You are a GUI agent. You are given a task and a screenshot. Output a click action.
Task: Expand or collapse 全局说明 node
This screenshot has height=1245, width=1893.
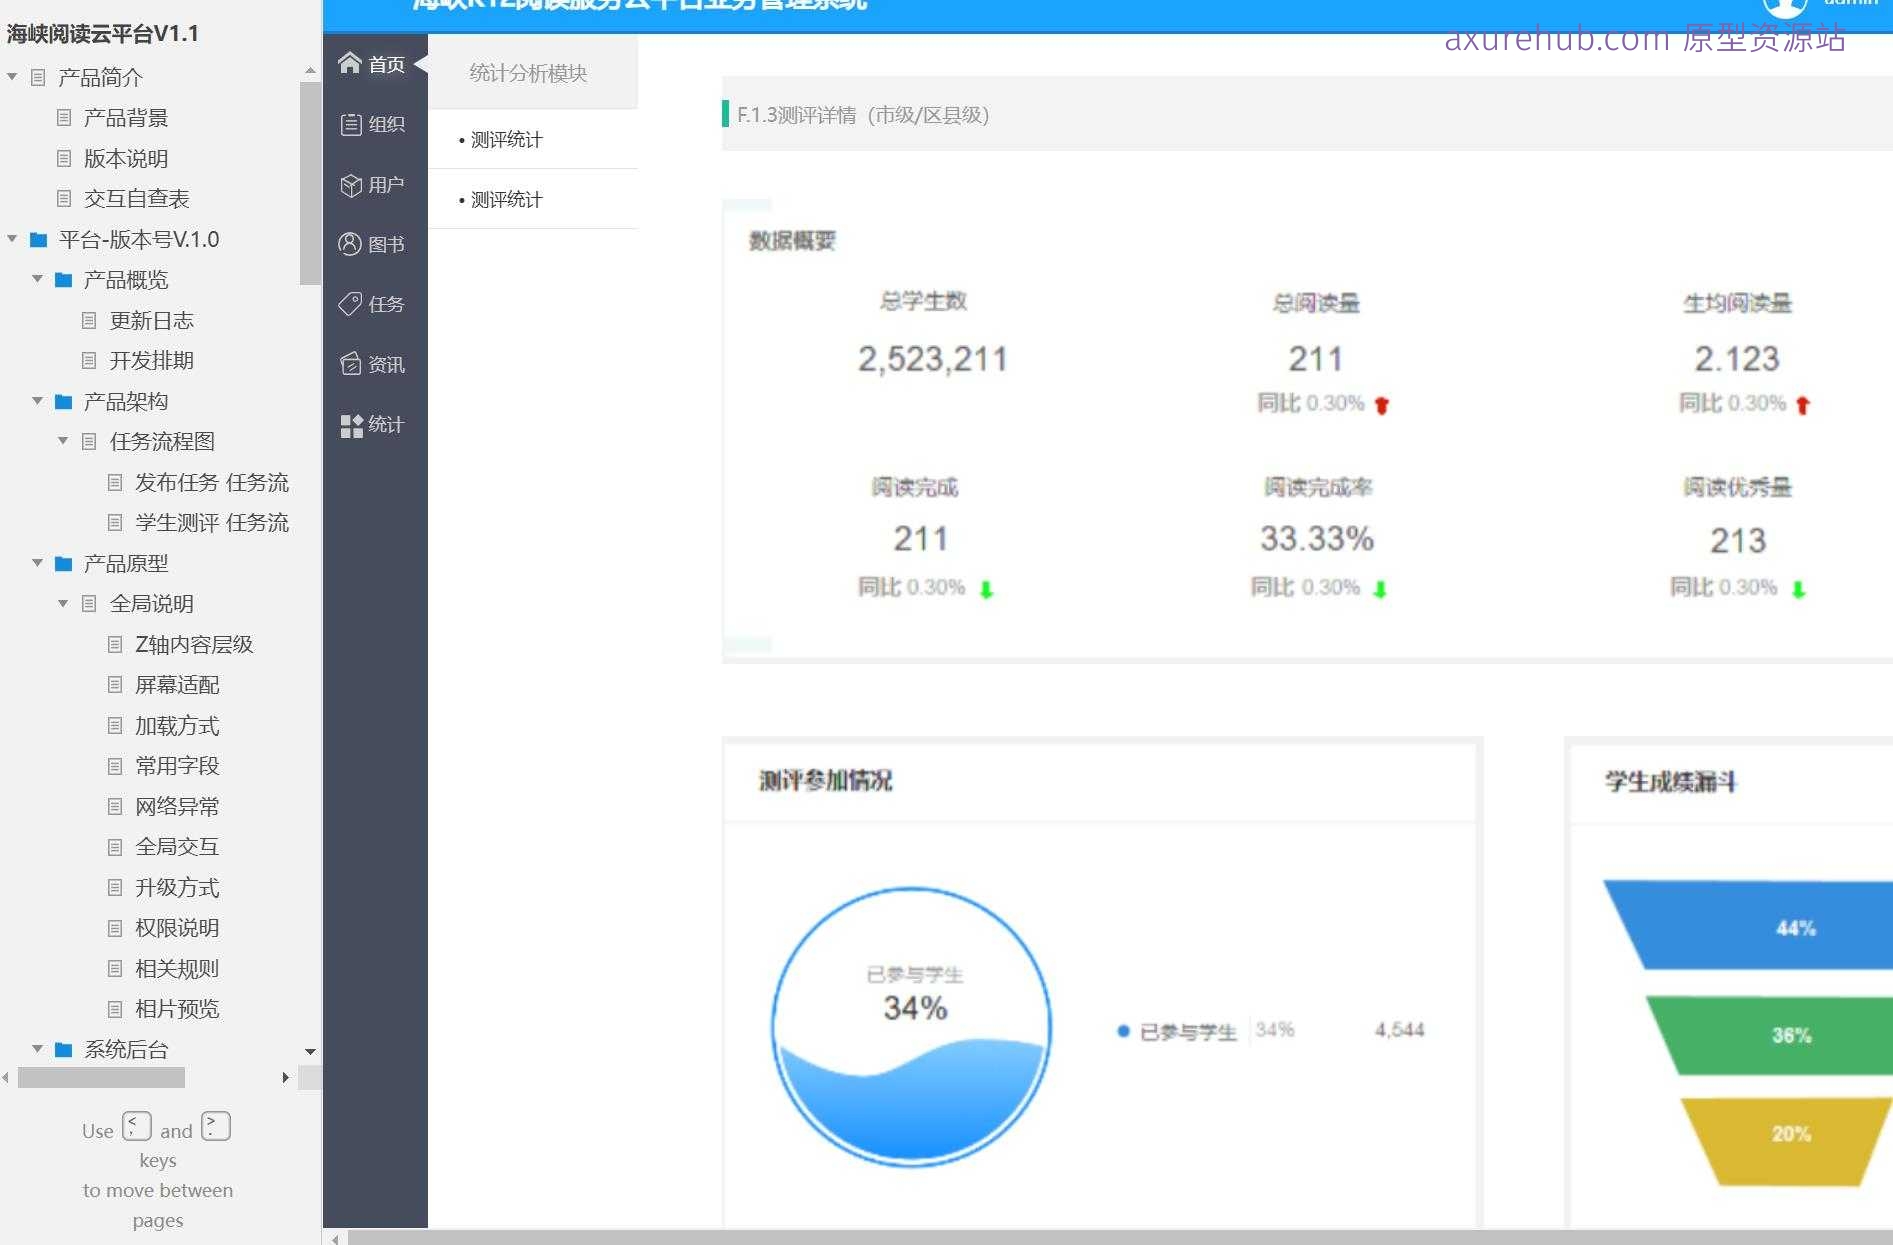pyautogui.click(x=63, y=603)
